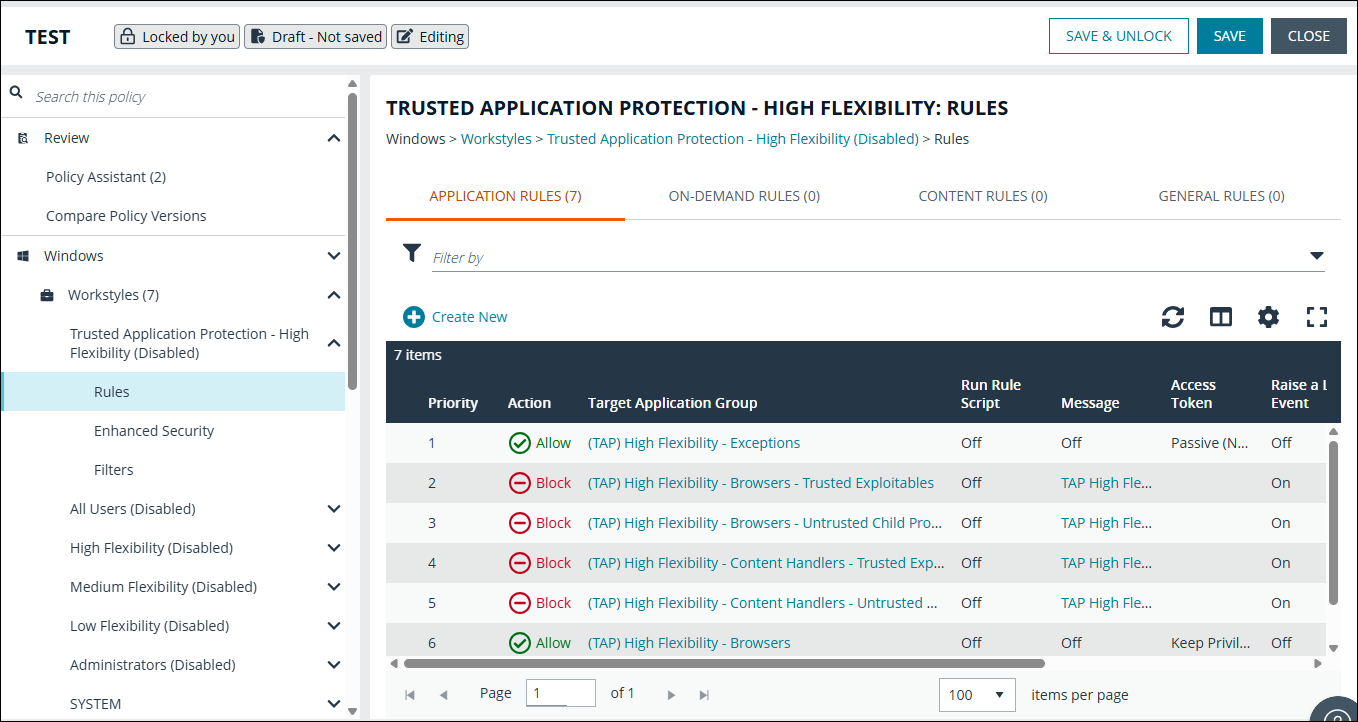Image resolution: width=1358 pixels, height=722 pixels.
Task: Open the column chooser icon
Action: click(1221, 316)
